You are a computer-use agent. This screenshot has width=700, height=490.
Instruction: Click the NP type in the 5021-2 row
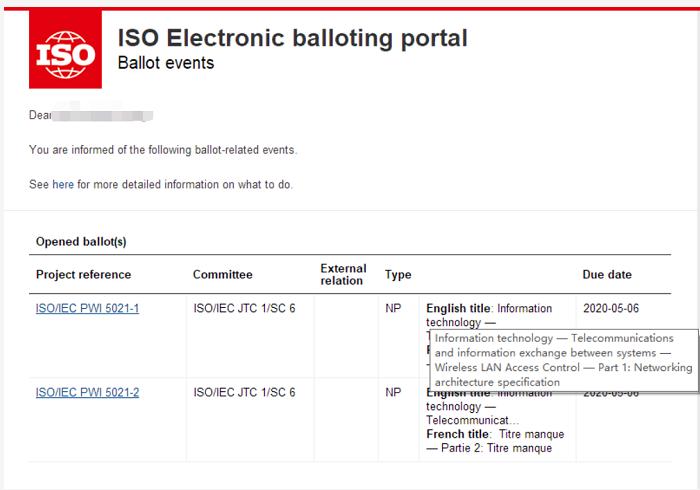tap(393, 392)
